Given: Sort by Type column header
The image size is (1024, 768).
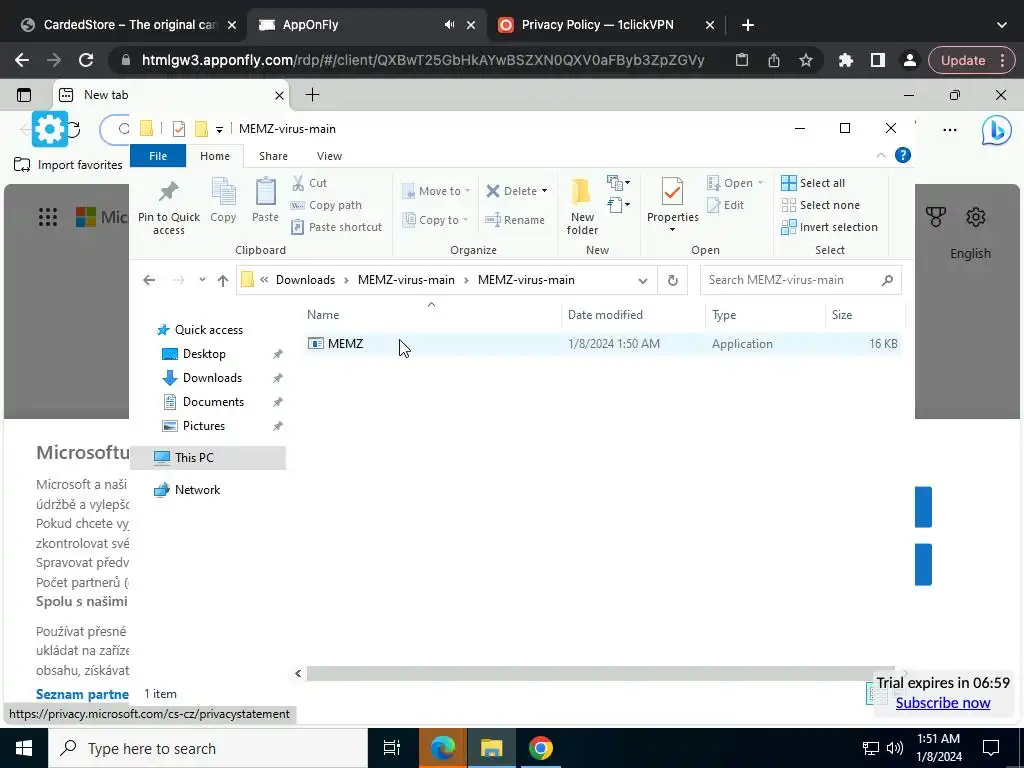Looking at the screenshot, I should coord(765,315).
